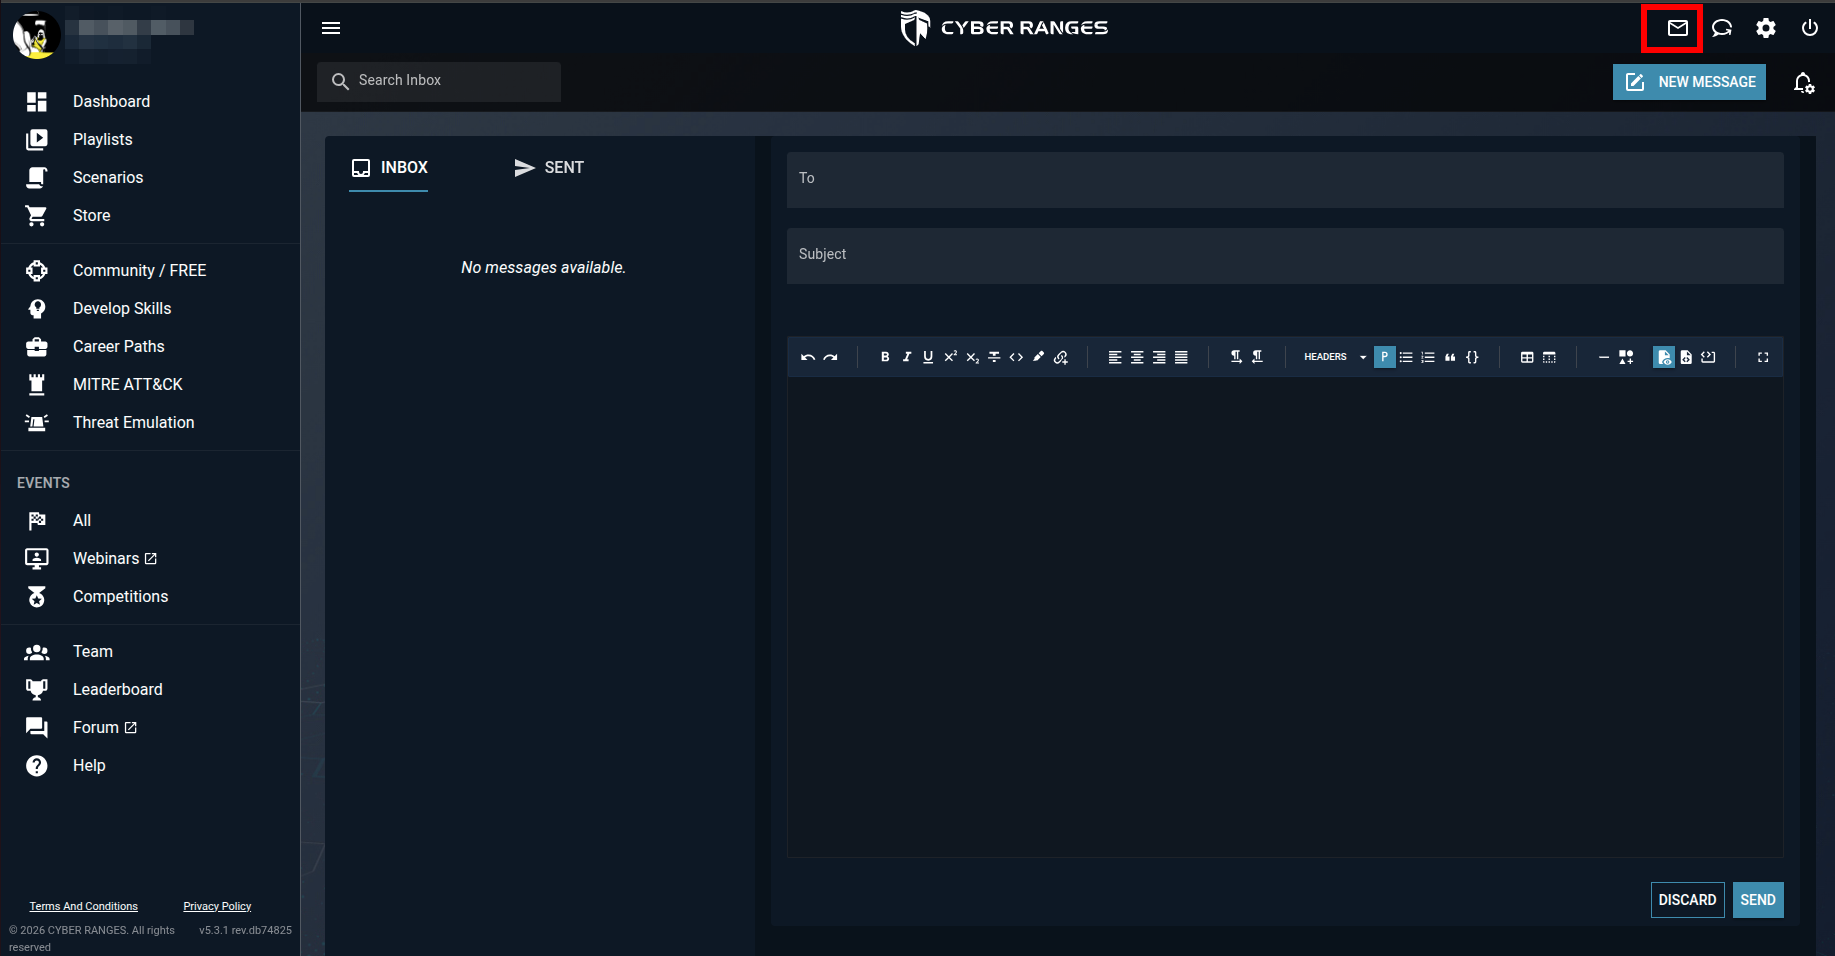Apply strikethrough formatting

(994, 357)
